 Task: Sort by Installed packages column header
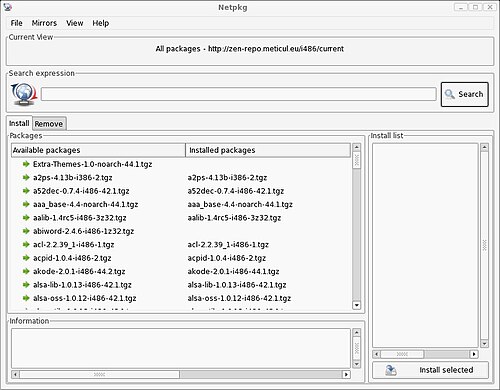click(x=268, y=150)
